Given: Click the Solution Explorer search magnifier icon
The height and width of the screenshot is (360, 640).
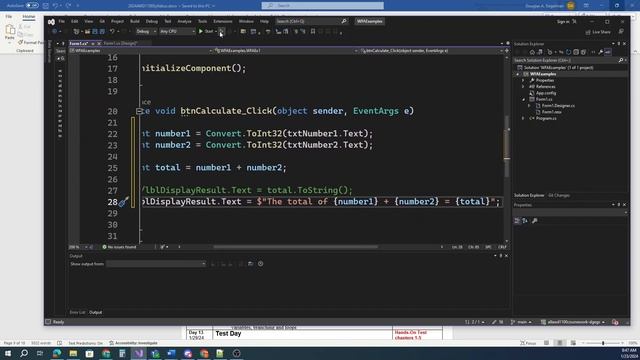Looking at the screenshot, I should [621, 60].
